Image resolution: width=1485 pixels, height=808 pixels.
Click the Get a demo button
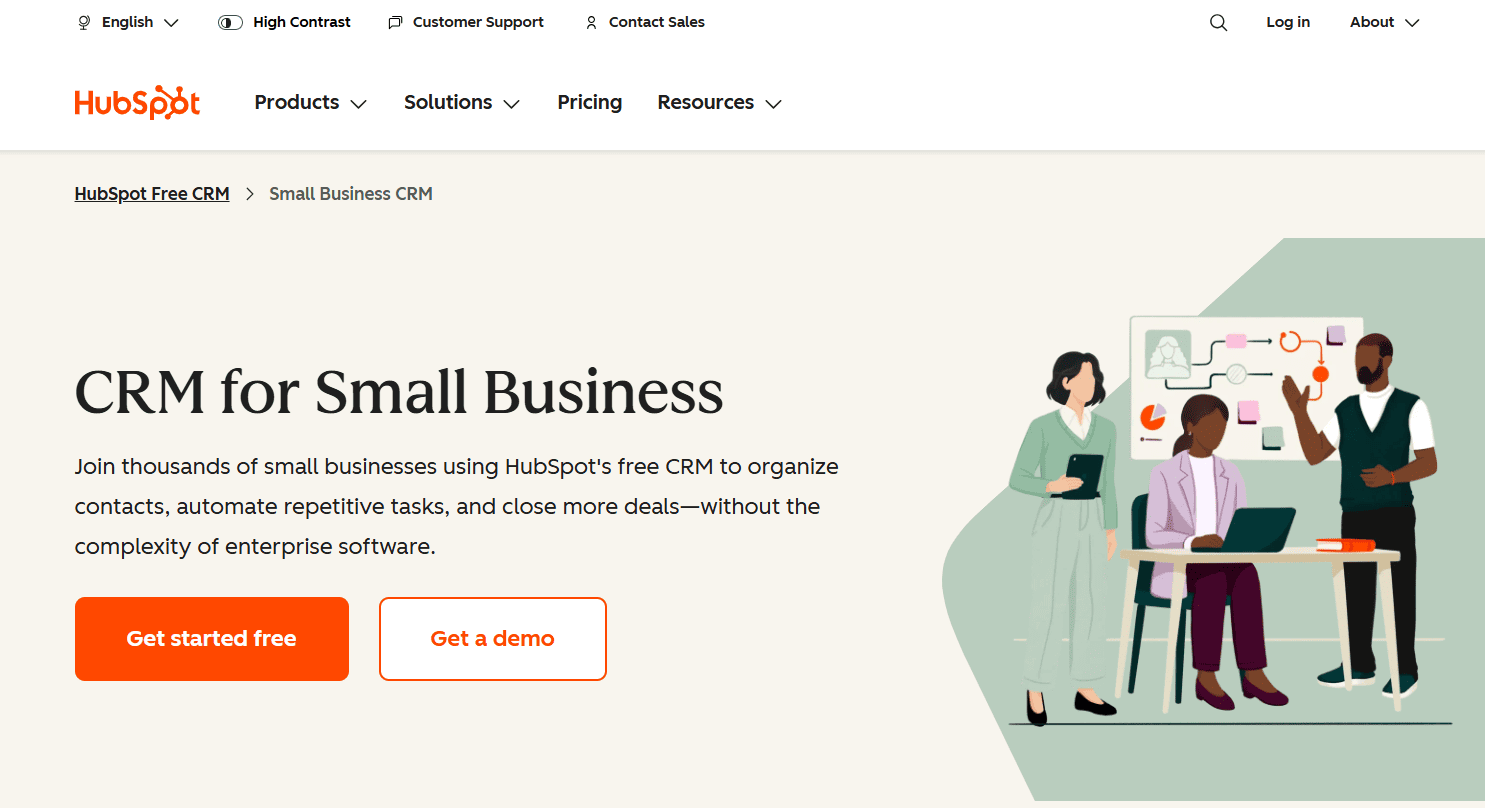(x=493, y=639)
